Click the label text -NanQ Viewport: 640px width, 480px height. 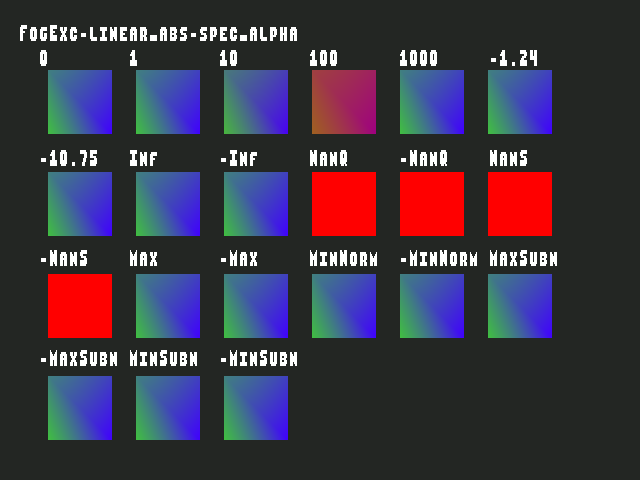(424, 158)
